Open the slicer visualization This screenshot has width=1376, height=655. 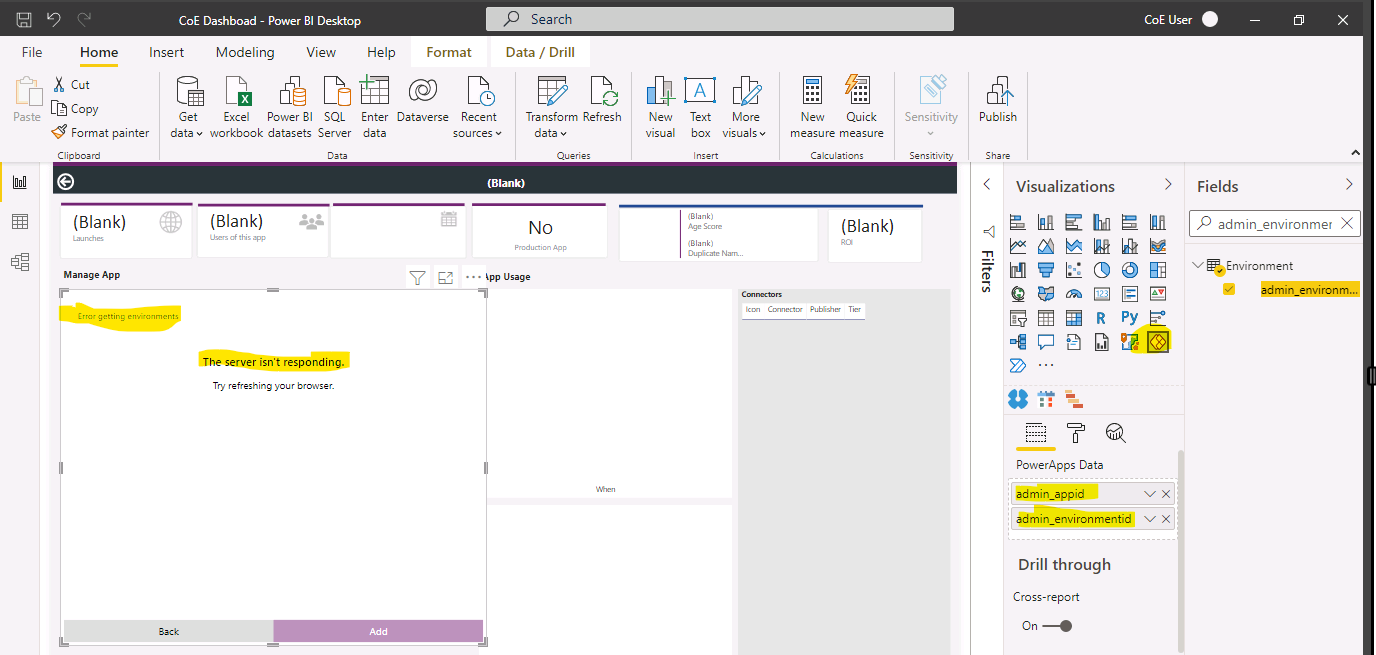(x=1018, y=317)
